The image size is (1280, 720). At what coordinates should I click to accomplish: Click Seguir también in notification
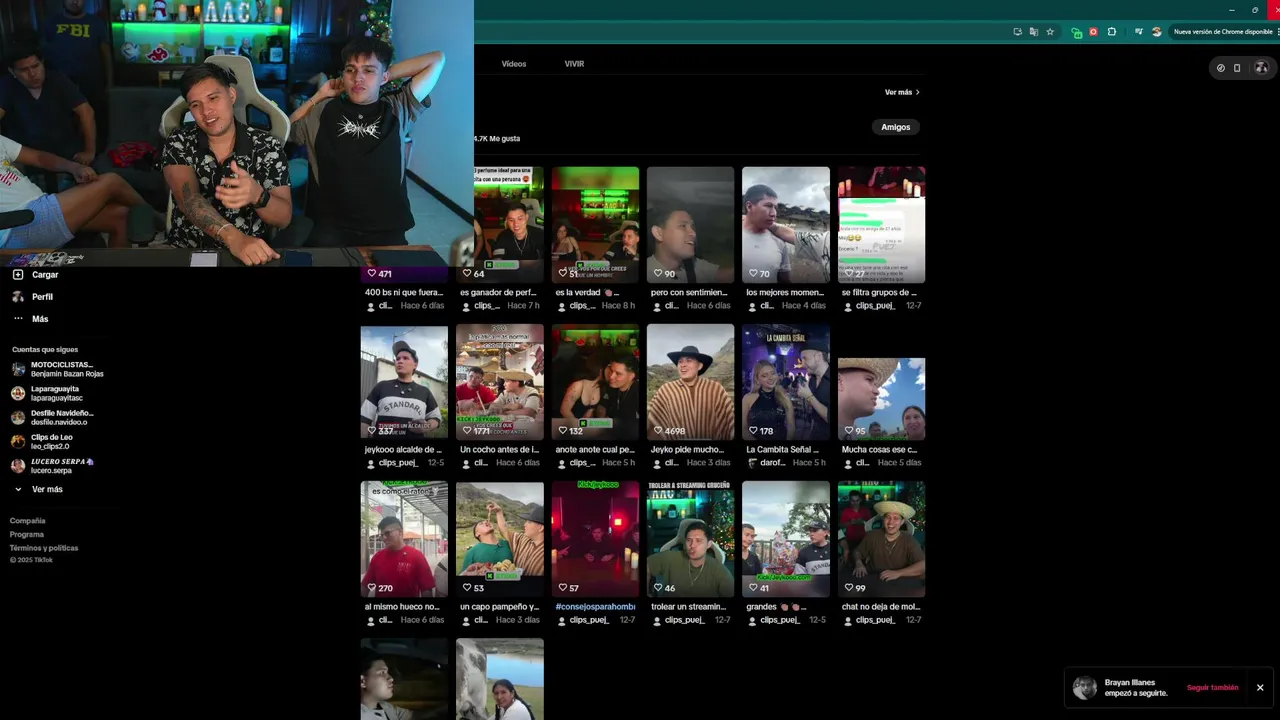point(1212,688)
